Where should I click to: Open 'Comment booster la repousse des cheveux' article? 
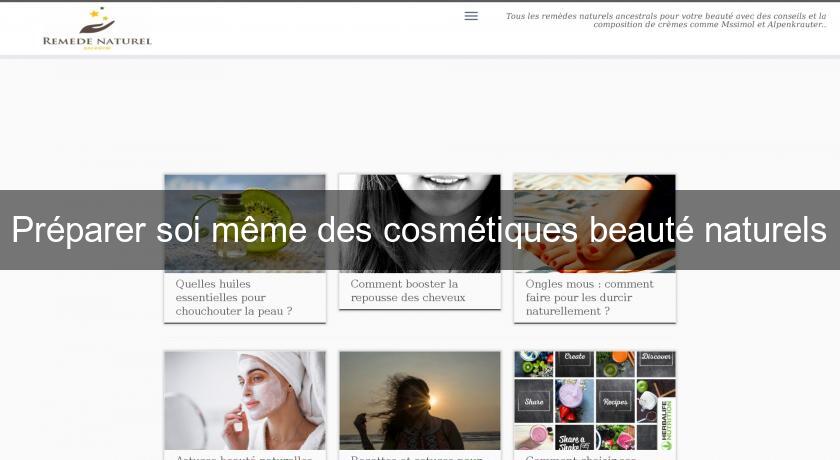pyautogui.click(x=408, y=291)
